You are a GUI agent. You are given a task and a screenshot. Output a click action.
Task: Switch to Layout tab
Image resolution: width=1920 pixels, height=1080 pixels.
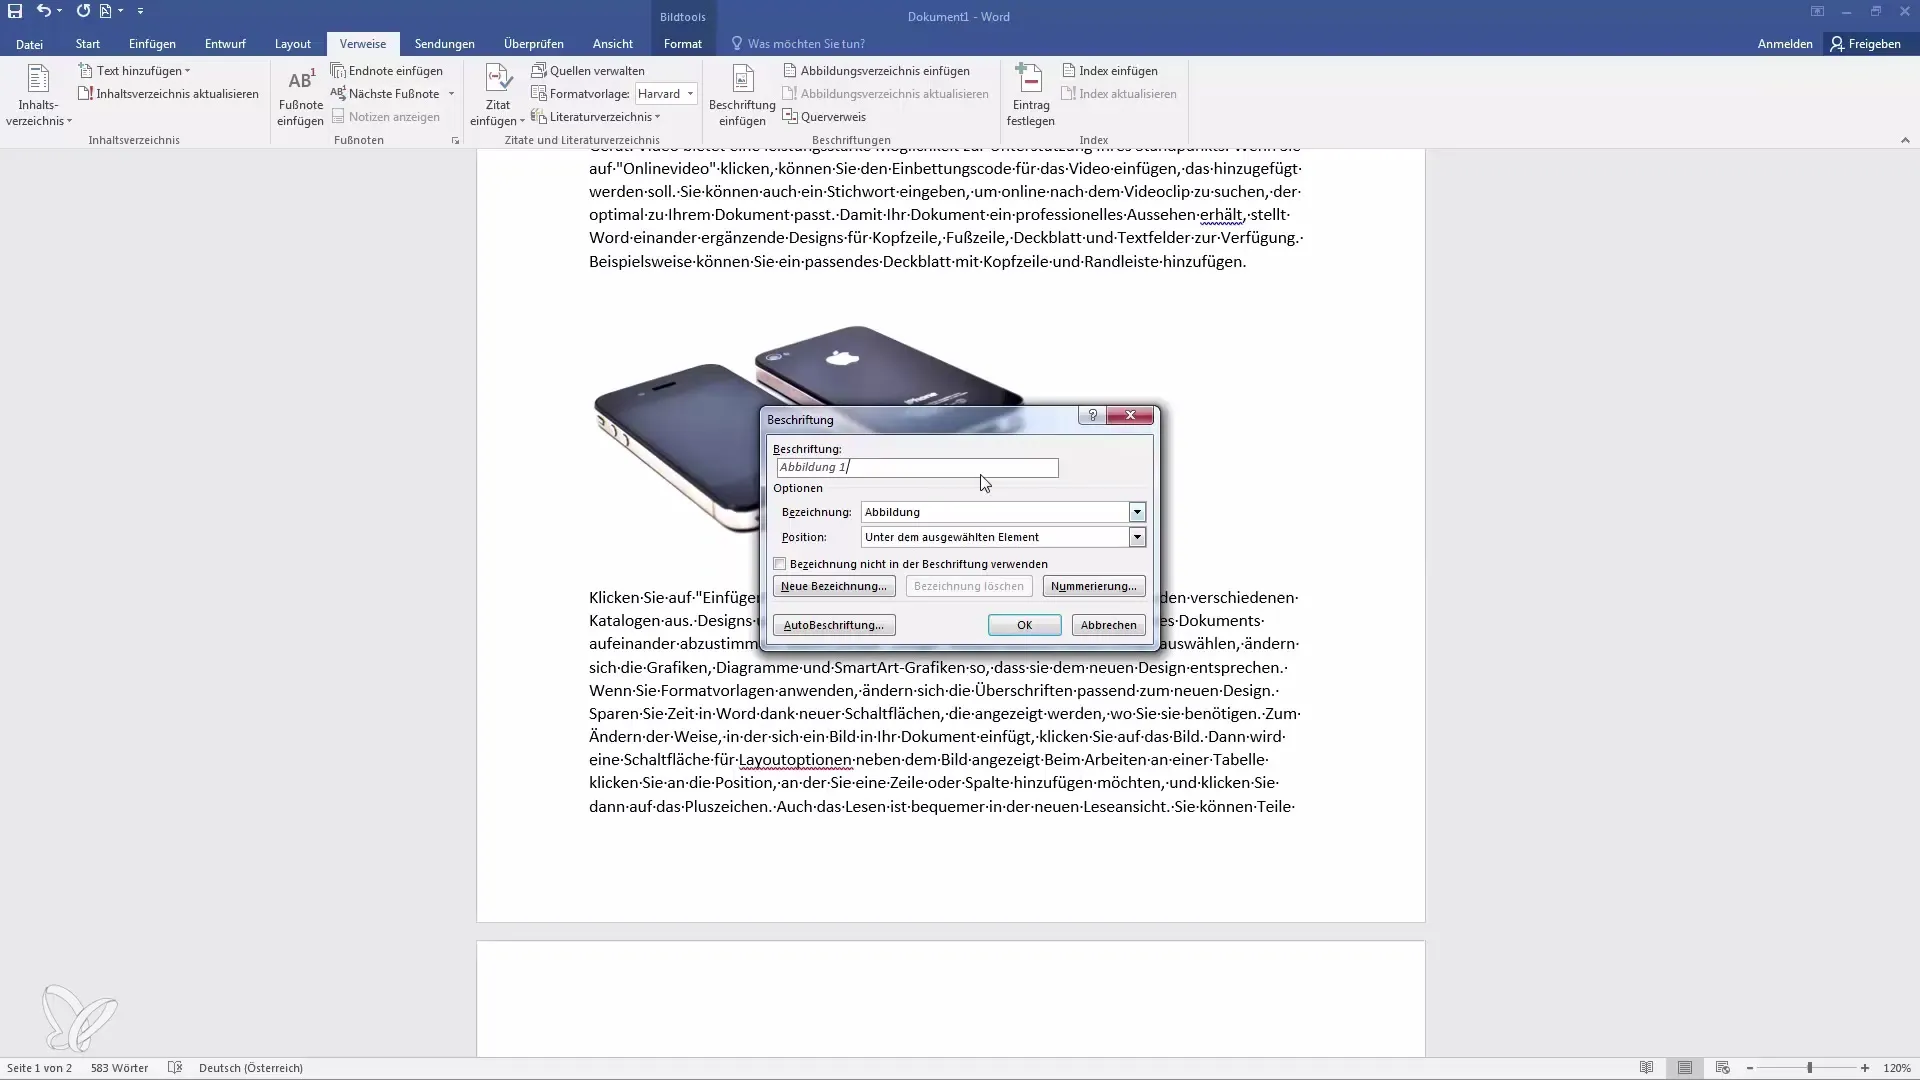tap(293, 44)
